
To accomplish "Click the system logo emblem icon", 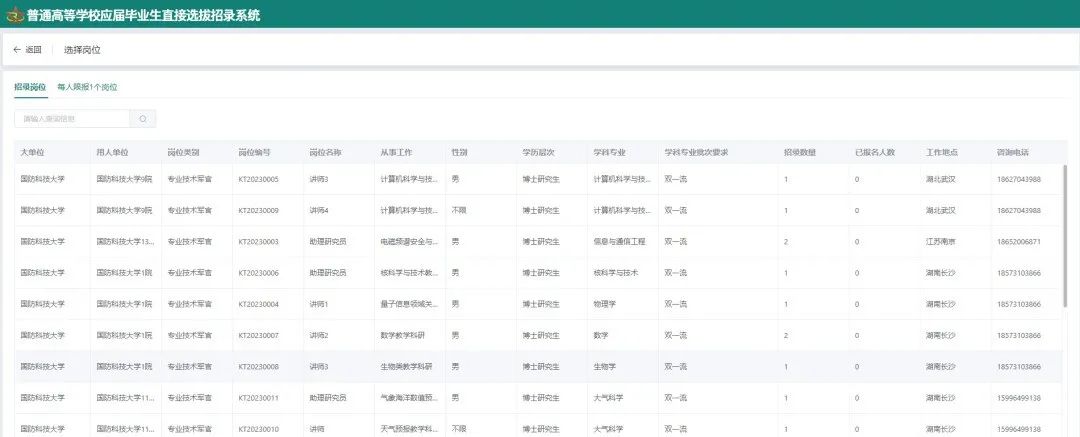I will (x=14, y=15).
